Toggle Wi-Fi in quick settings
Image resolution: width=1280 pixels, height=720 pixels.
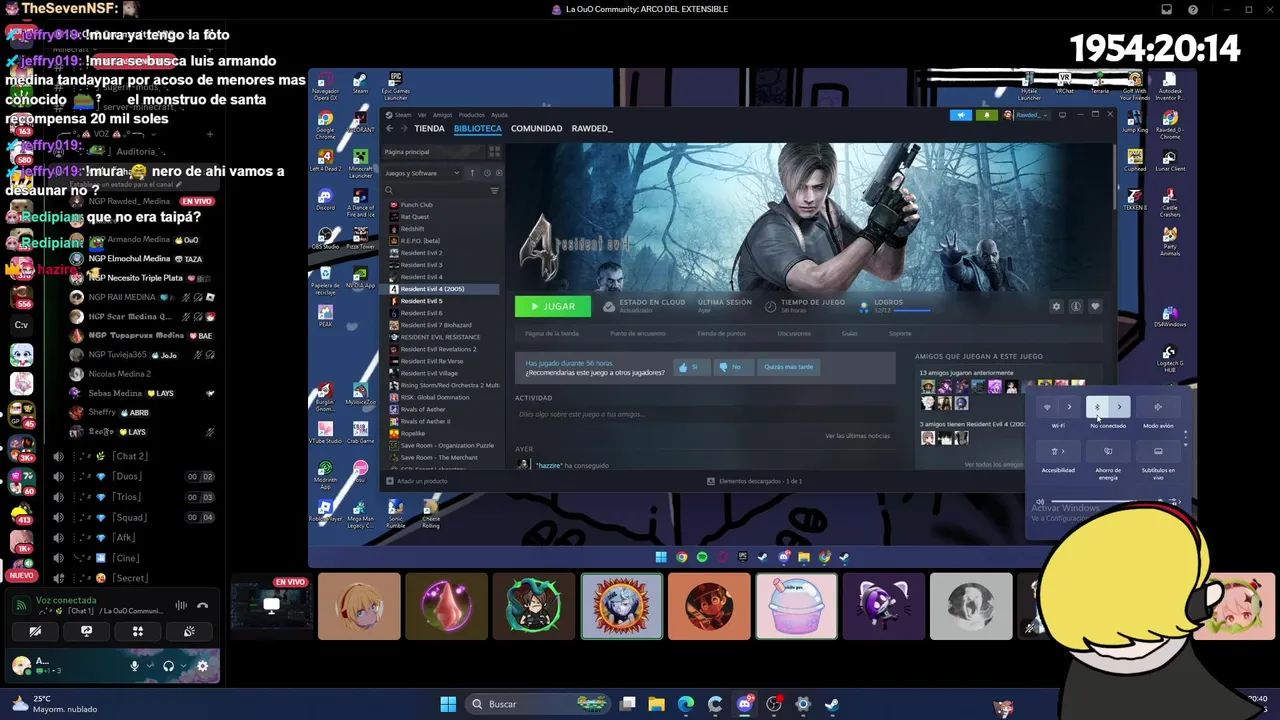(1047, 407)
